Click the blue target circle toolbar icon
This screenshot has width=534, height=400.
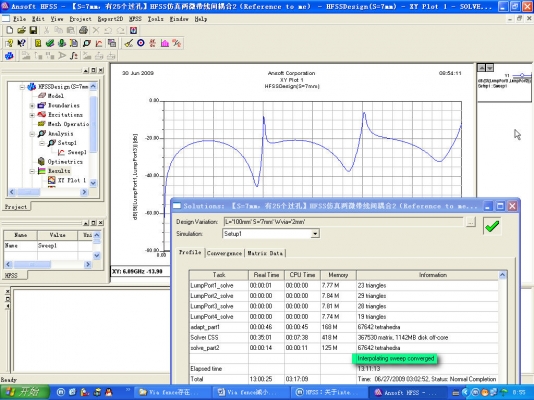141,43
